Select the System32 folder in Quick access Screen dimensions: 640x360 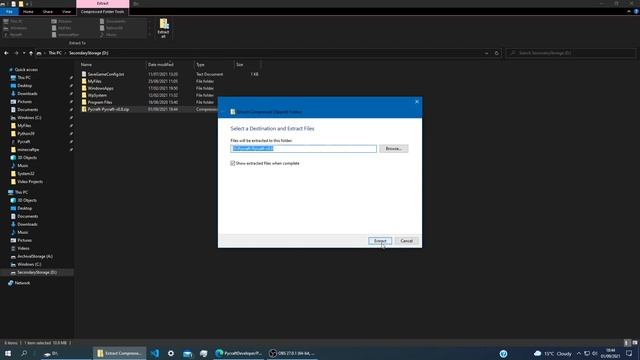[x=25, y=173]
